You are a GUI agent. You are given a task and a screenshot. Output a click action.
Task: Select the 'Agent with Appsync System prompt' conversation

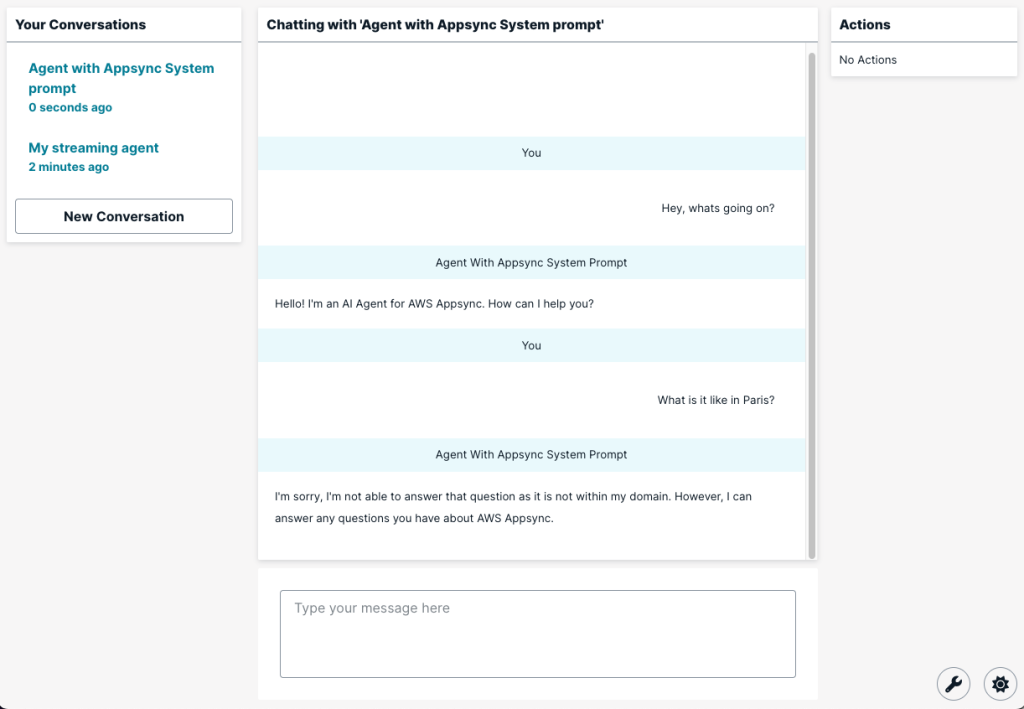coord(121,77)
